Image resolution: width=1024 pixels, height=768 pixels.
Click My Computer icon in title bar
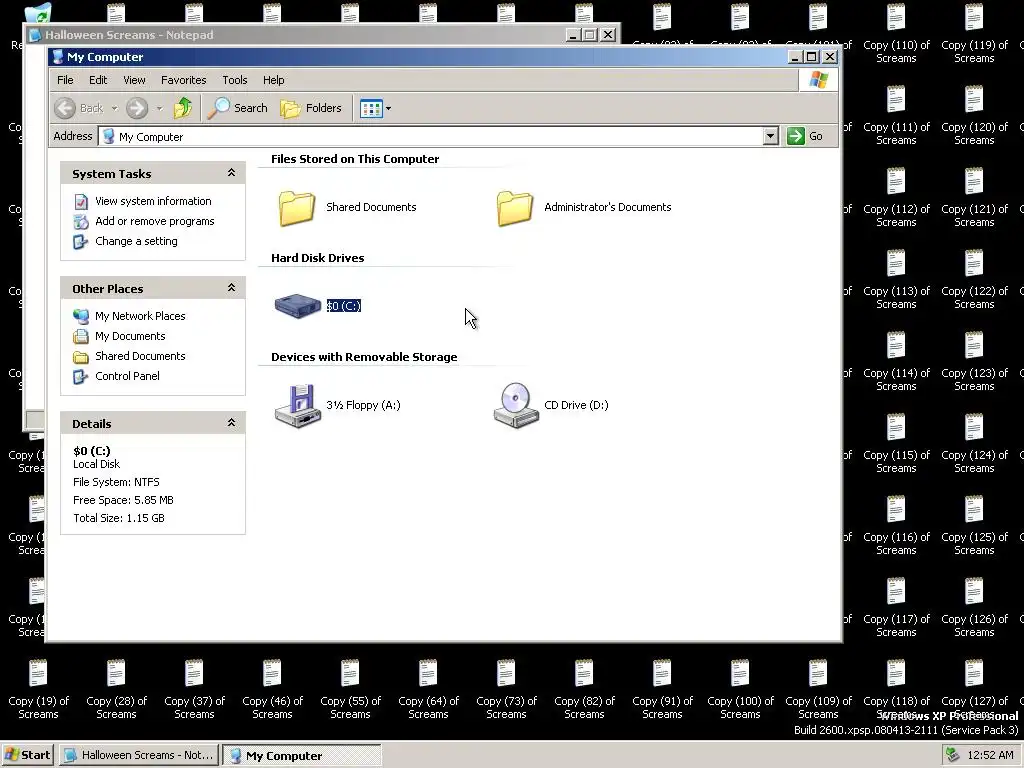click(x=57, y=57)
